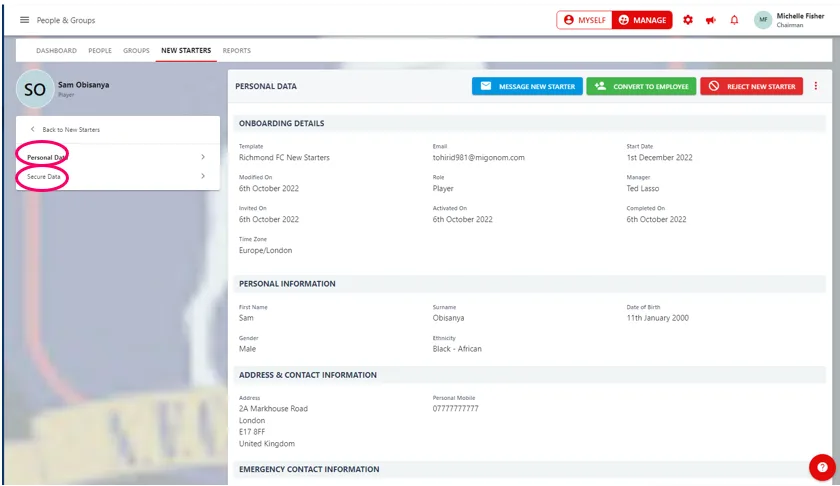Viewport: 840px width, 486px height.
Task: Click Michelle Fisher profile name
Action: pyautogui.click(x=800, y=16)
